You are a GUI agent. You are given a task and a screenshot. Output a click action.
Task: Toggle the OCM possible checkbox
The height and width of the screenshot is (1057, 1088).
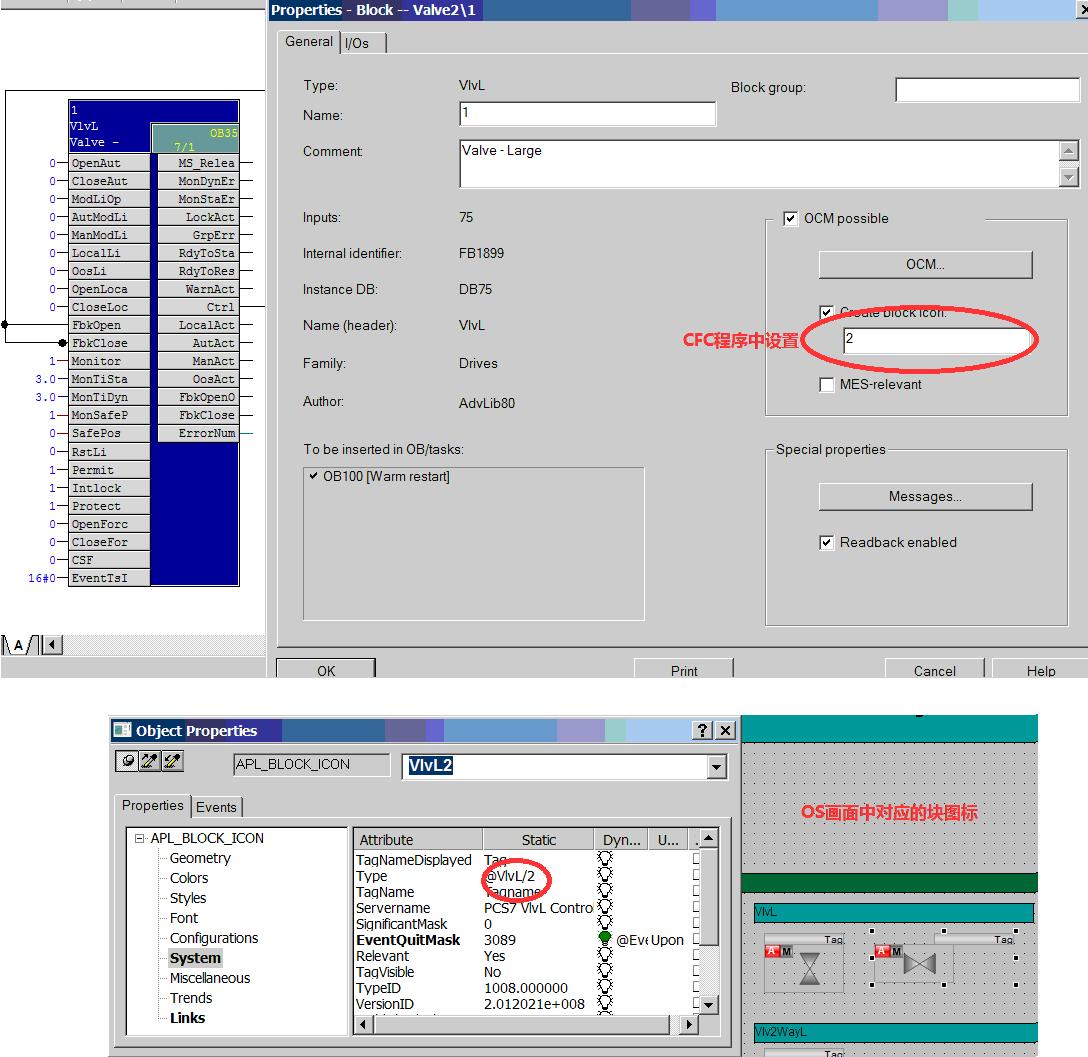(x=790, y=219)
